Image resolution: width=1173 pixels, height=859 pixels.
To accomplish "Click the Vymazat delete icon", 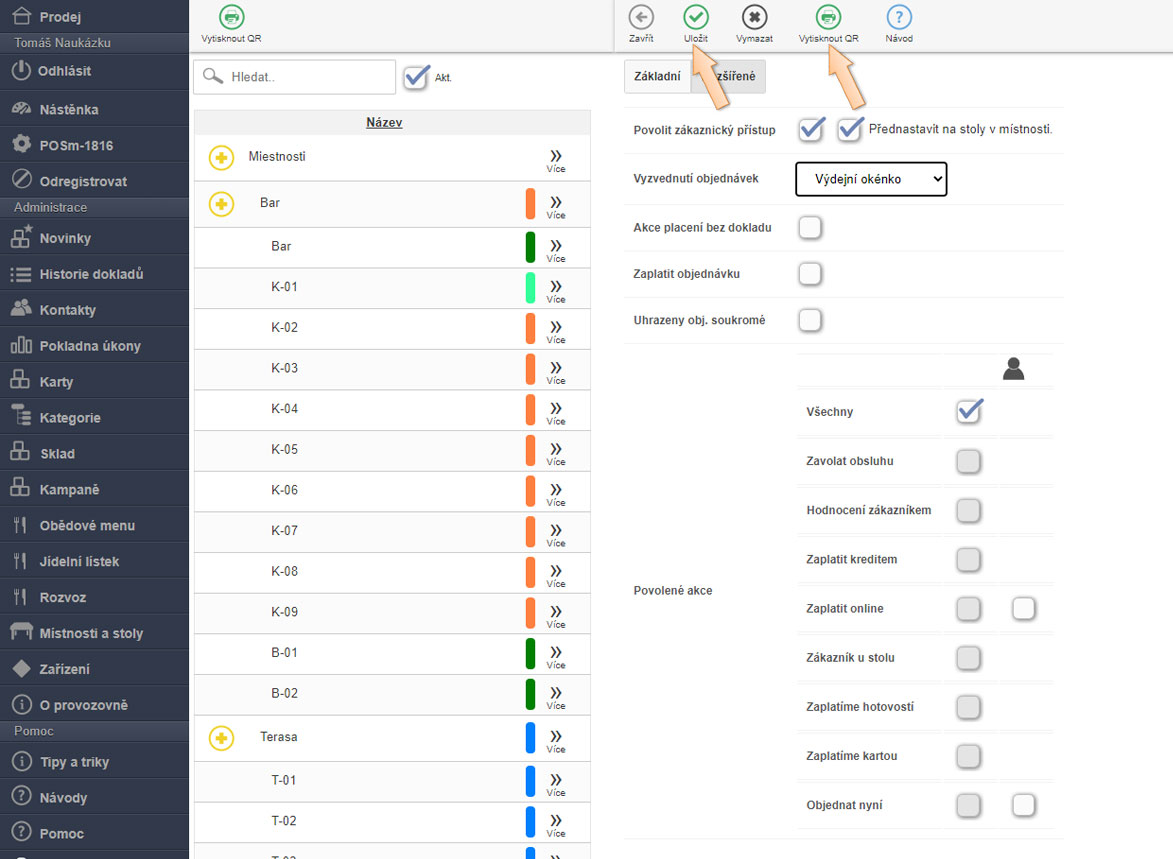I will point(754,17).
